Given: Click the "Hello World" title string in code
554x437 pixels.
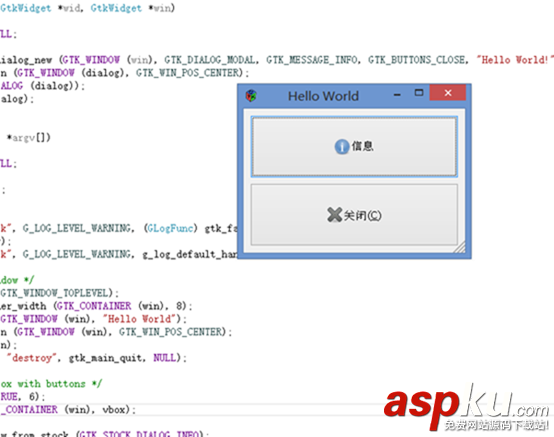Looking at the screenshot, I should click(x=140, y=319).
